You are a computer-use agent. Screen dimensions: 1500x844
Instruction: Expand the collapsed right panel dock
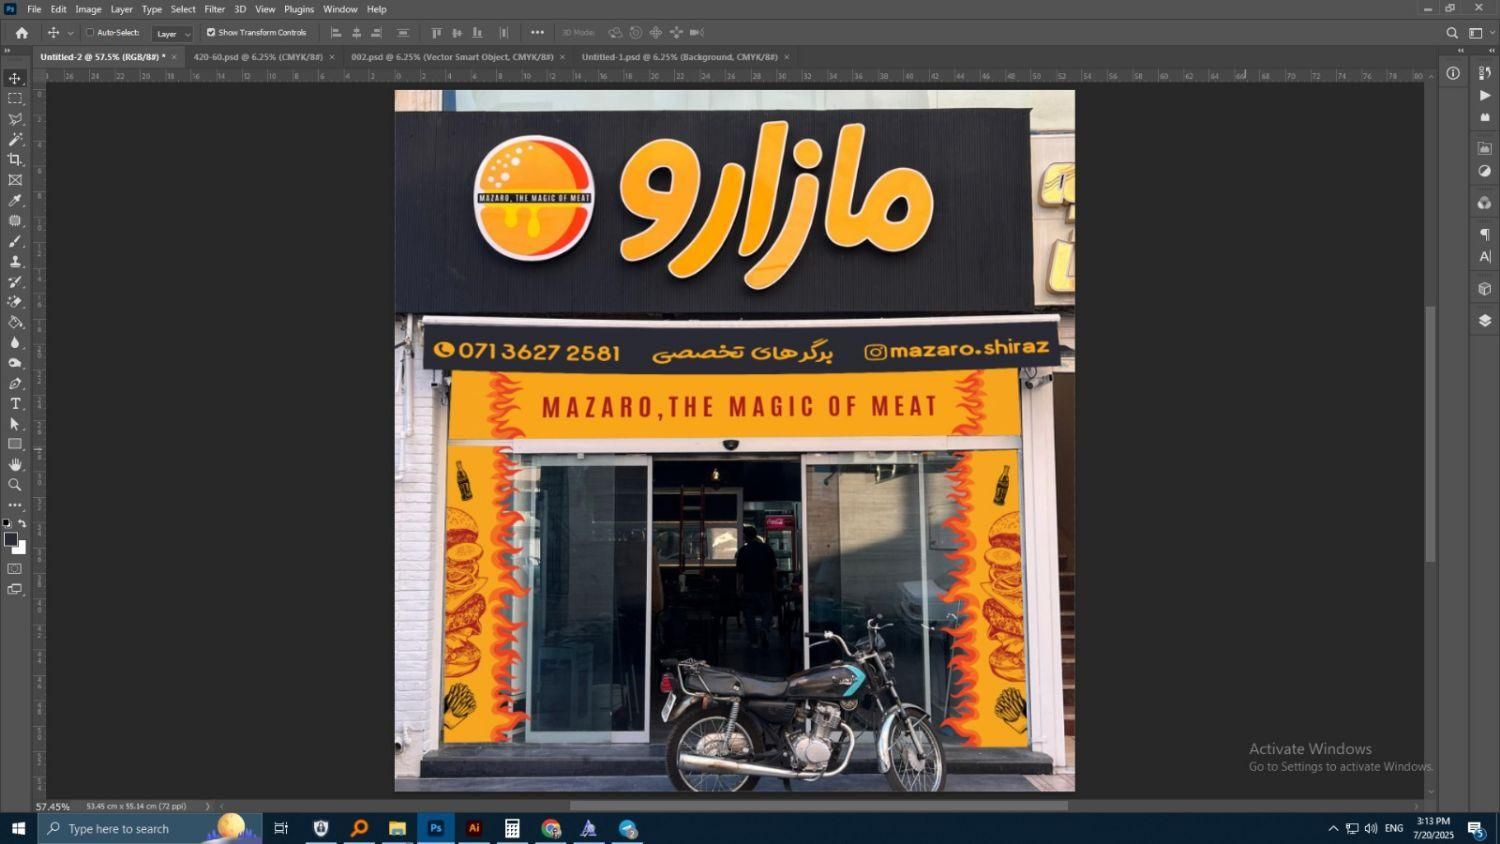tap(1490, 50)
